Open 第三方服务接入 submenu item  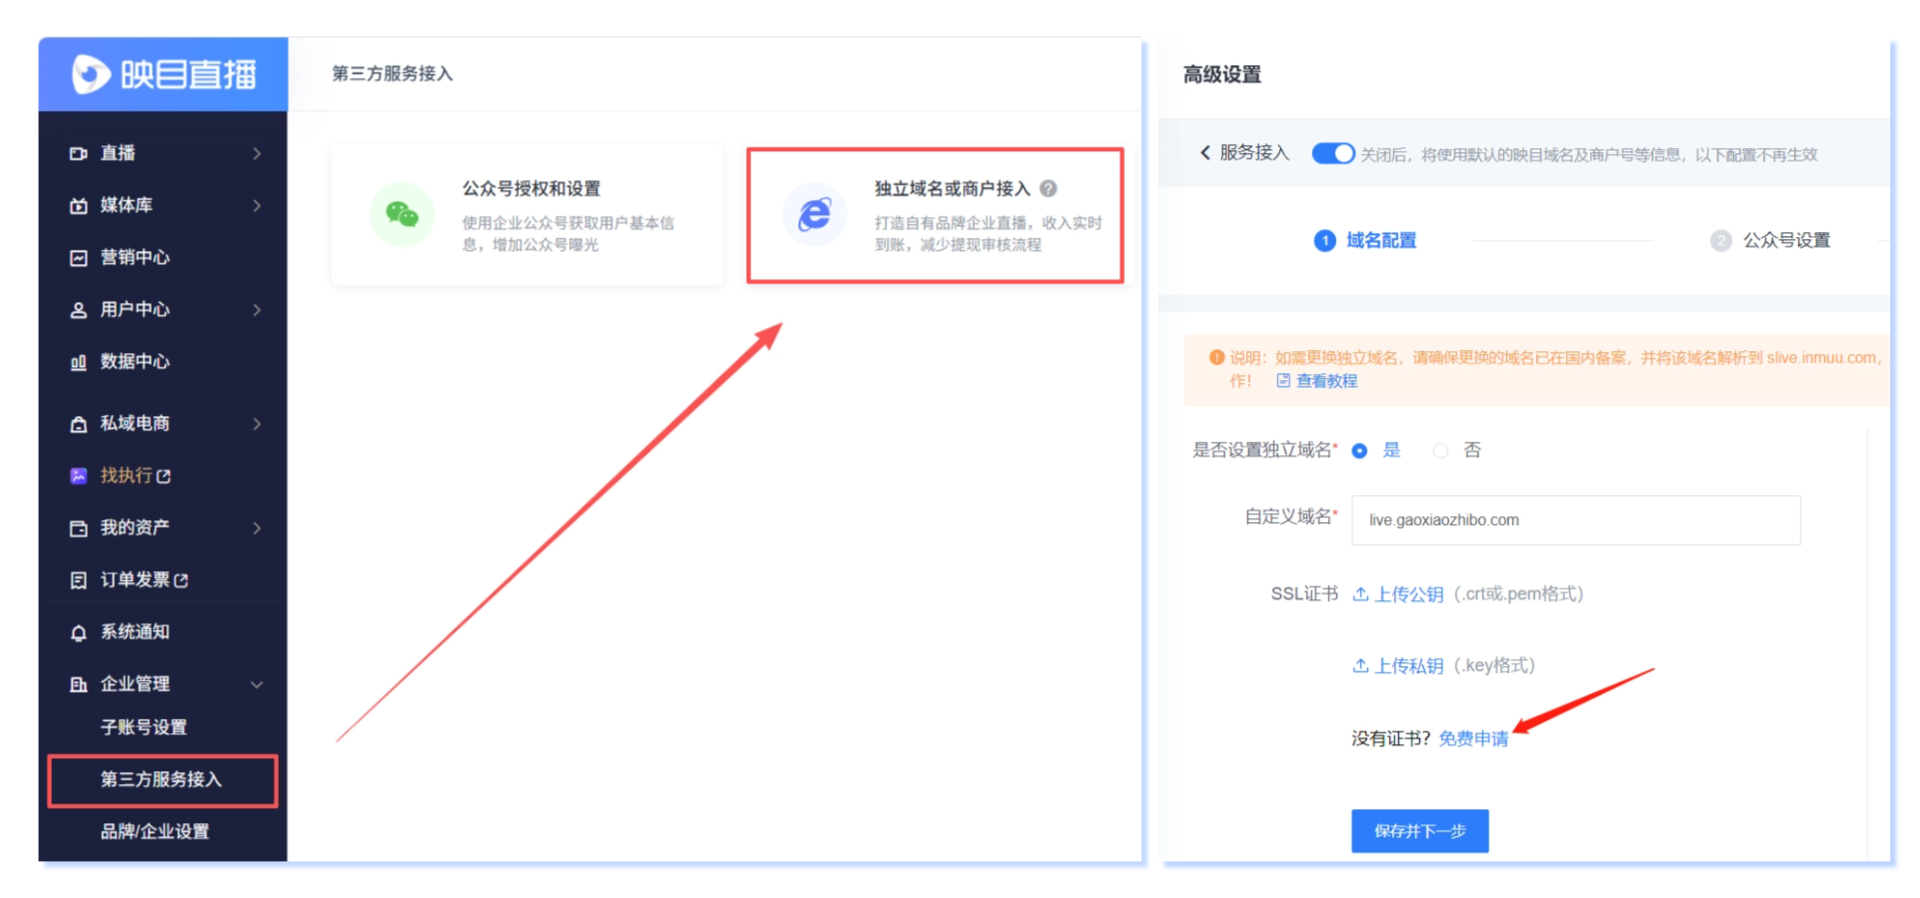point(161,779)
